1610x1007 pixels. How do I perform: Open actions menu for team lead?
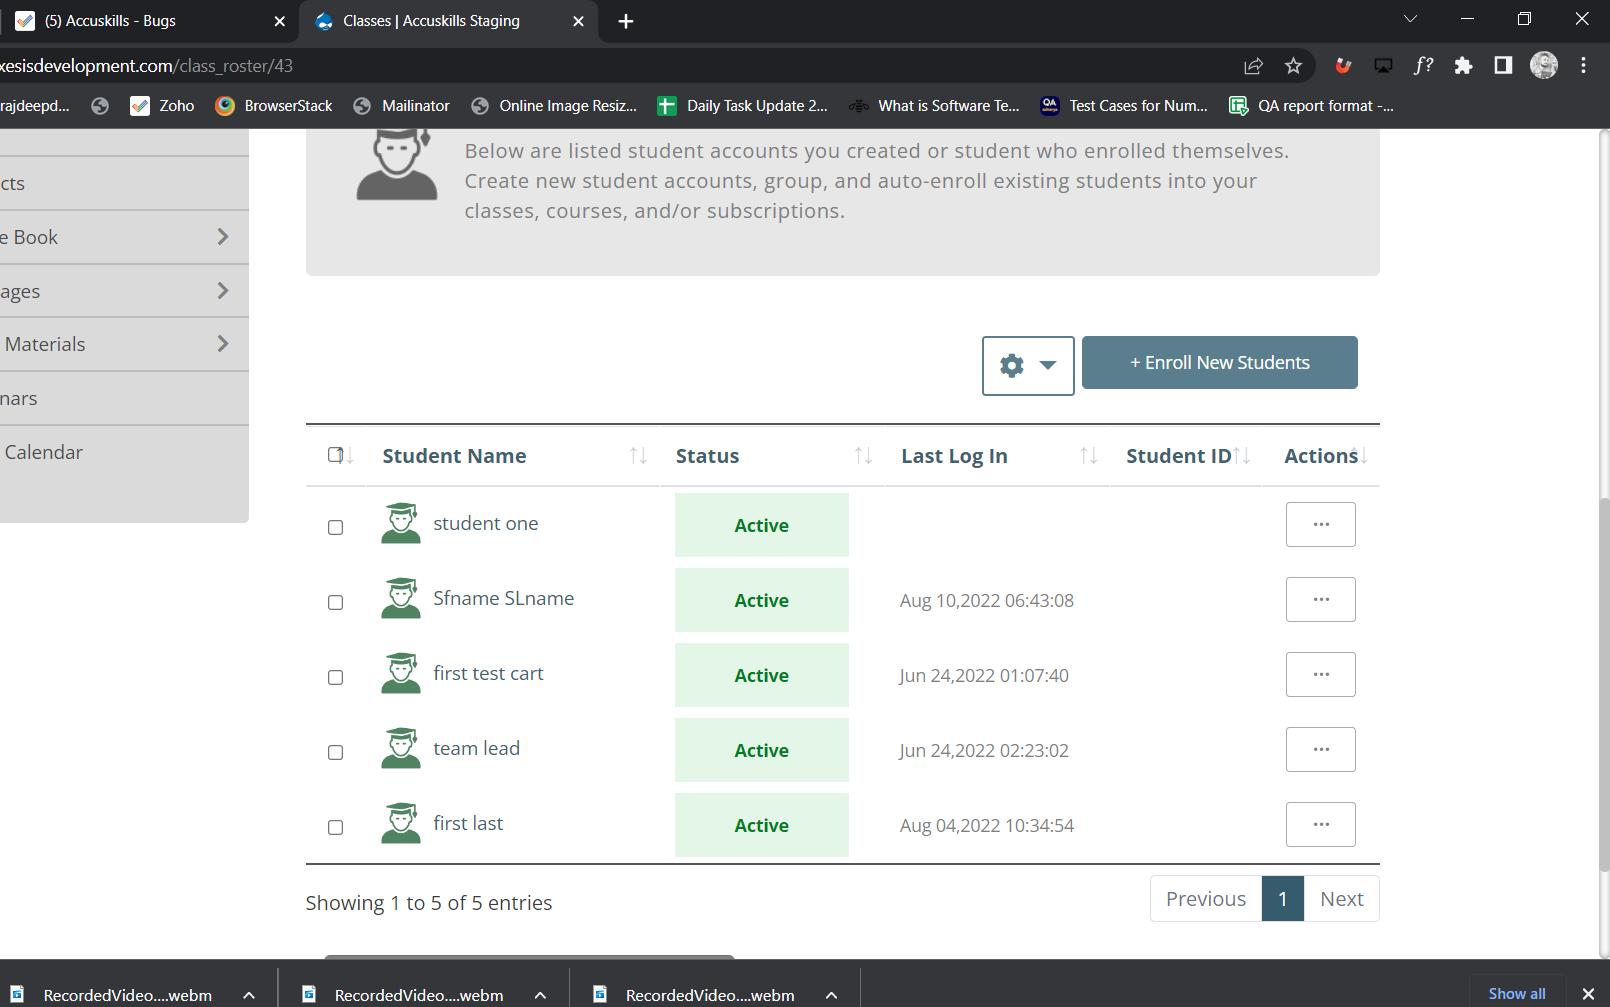pos(1320,749)
